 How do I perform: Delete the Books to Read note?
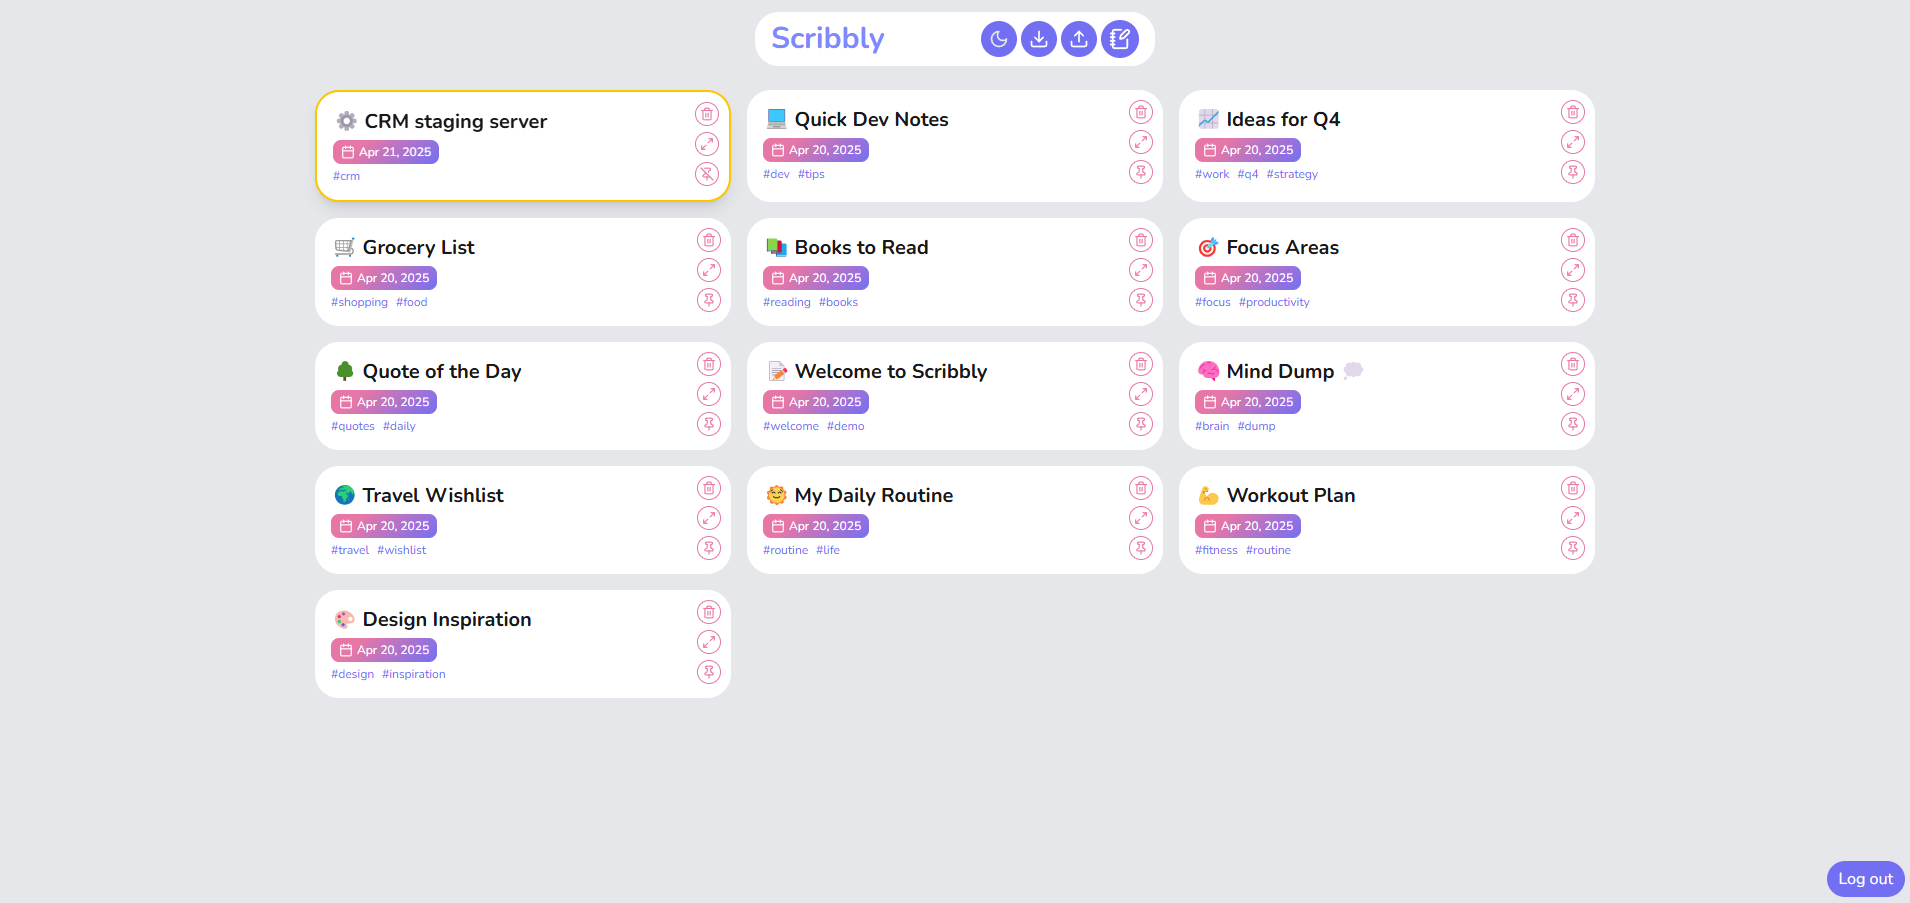[x=1141, y=240]
